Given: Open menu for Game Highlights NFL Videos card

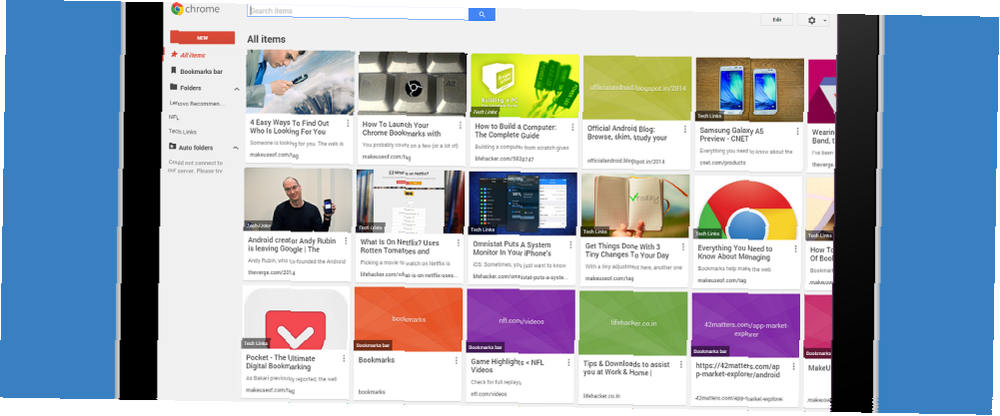Looking at the screenshot, I should 569,362.
